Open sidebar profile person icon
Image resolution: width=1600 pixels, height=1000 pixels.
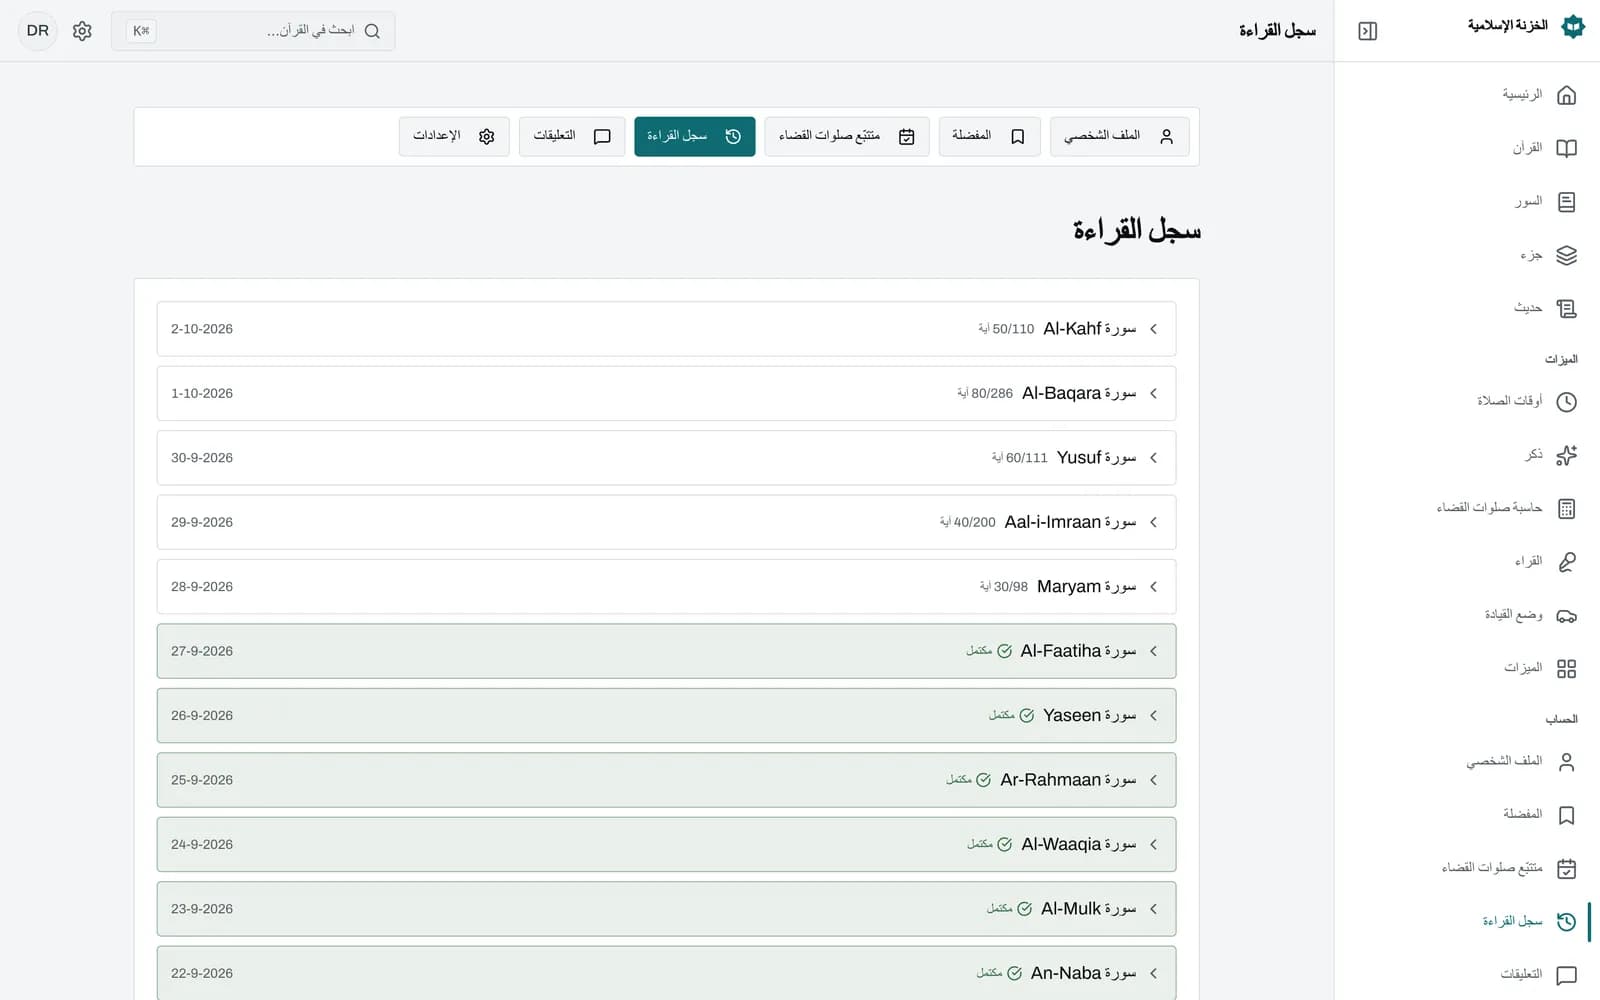click(x=1566, y=762)
